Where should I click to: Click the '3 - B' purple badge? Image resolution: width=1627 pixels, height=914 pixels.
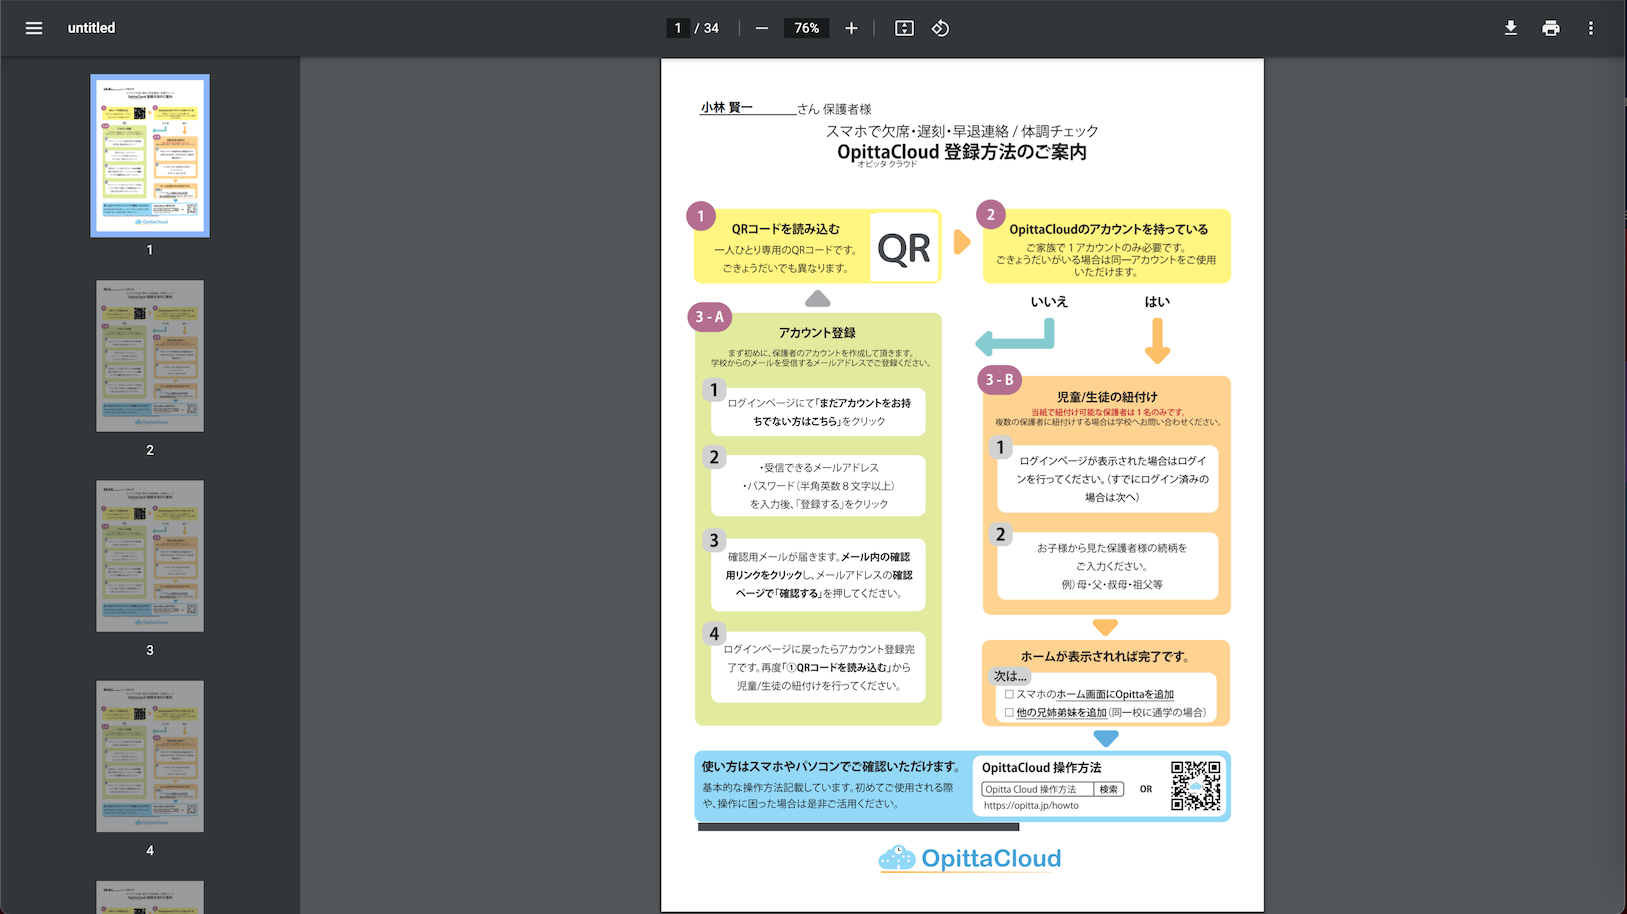click(x=999, y=379)
